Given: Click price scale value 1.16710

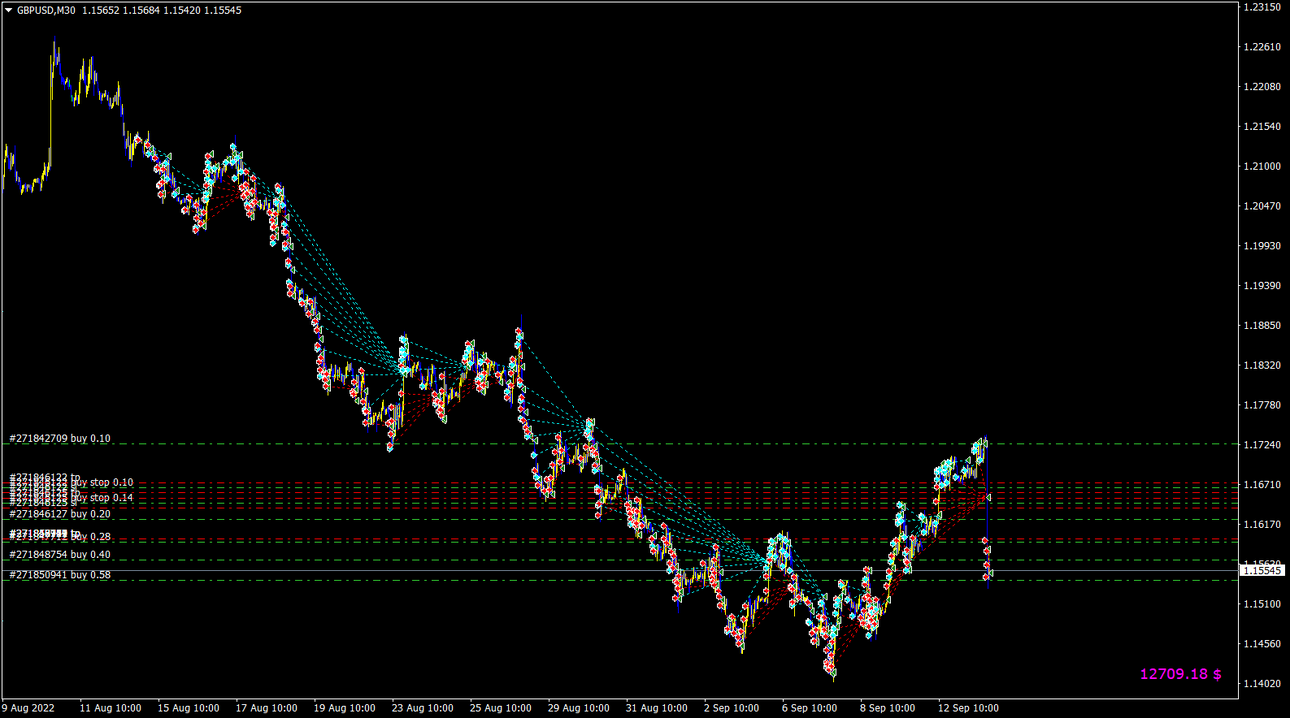Looking at the screenshot, I should [x=1261, y=485].
